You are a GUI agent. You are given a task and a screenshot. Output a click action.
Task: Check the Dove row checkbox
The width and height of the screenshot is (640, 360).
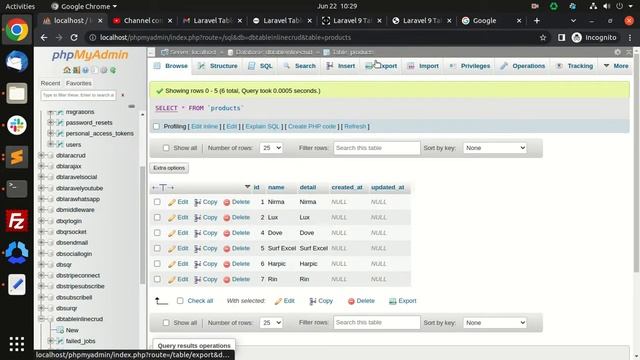click(x=157, y=233)
